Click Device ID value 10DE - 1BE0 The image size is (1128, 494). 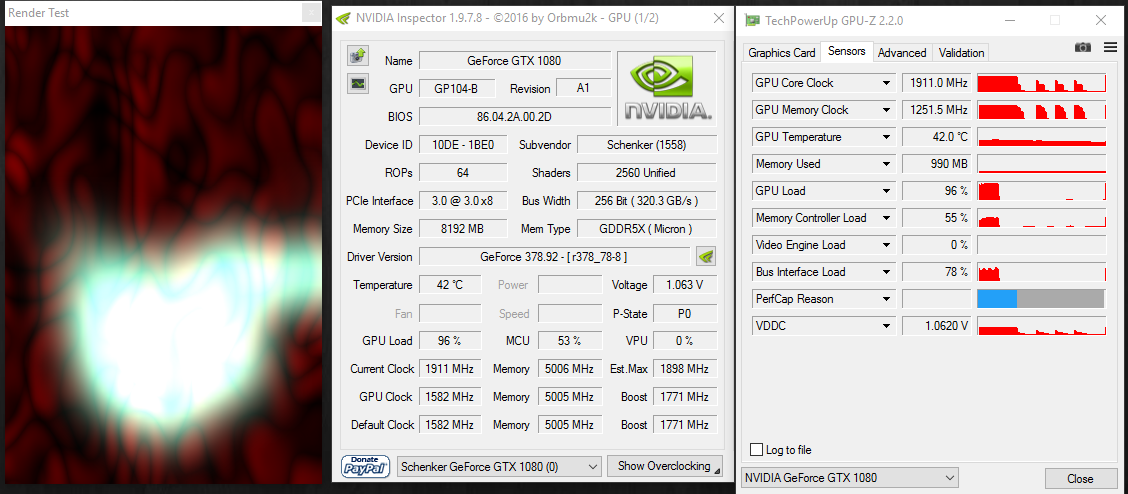[463, 145]
